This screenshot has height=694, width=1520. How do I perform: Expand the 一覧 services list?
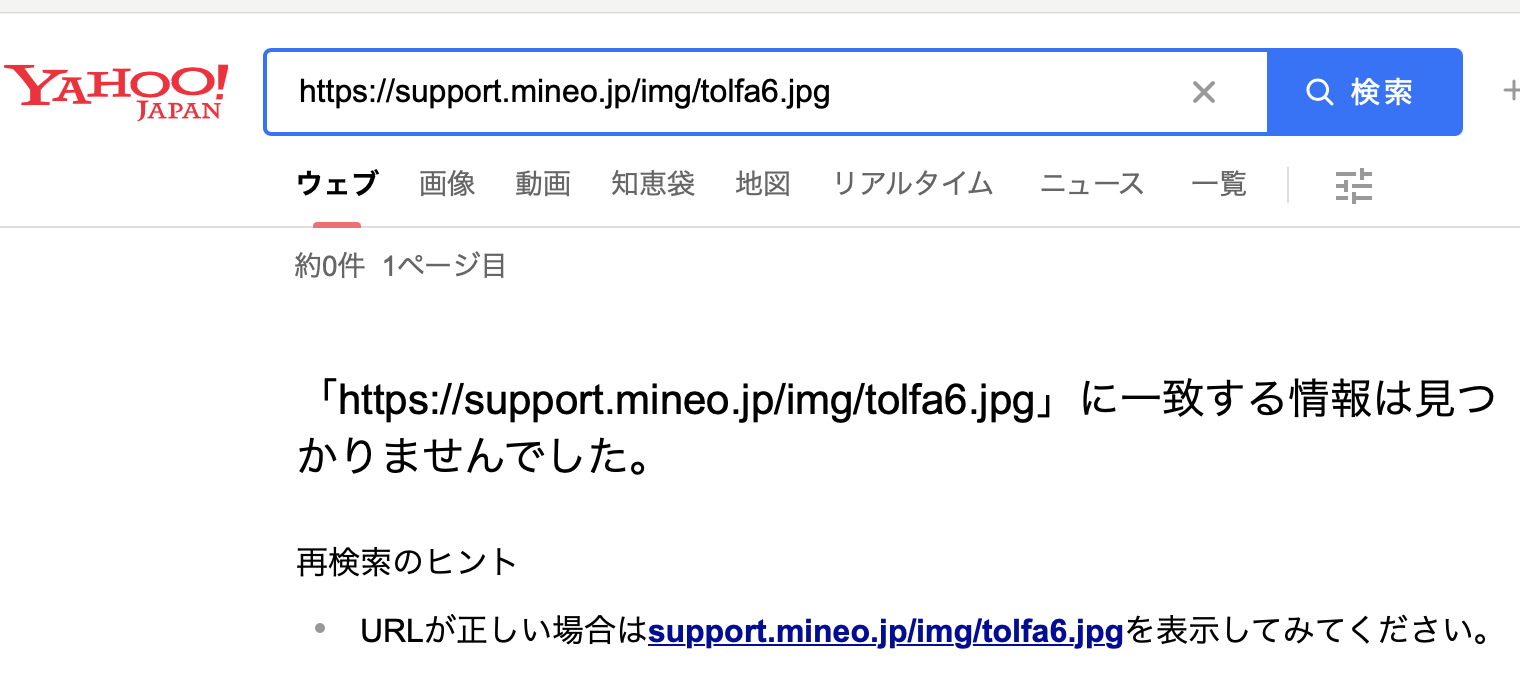pyautogui.click(x=1219, y=184)
